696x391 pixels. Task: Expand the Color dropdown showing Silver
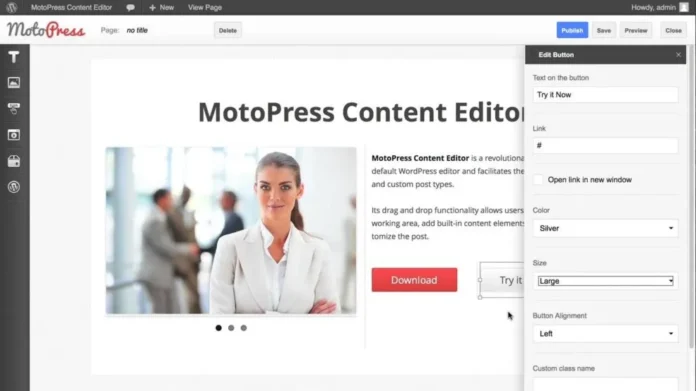(605, 228)
